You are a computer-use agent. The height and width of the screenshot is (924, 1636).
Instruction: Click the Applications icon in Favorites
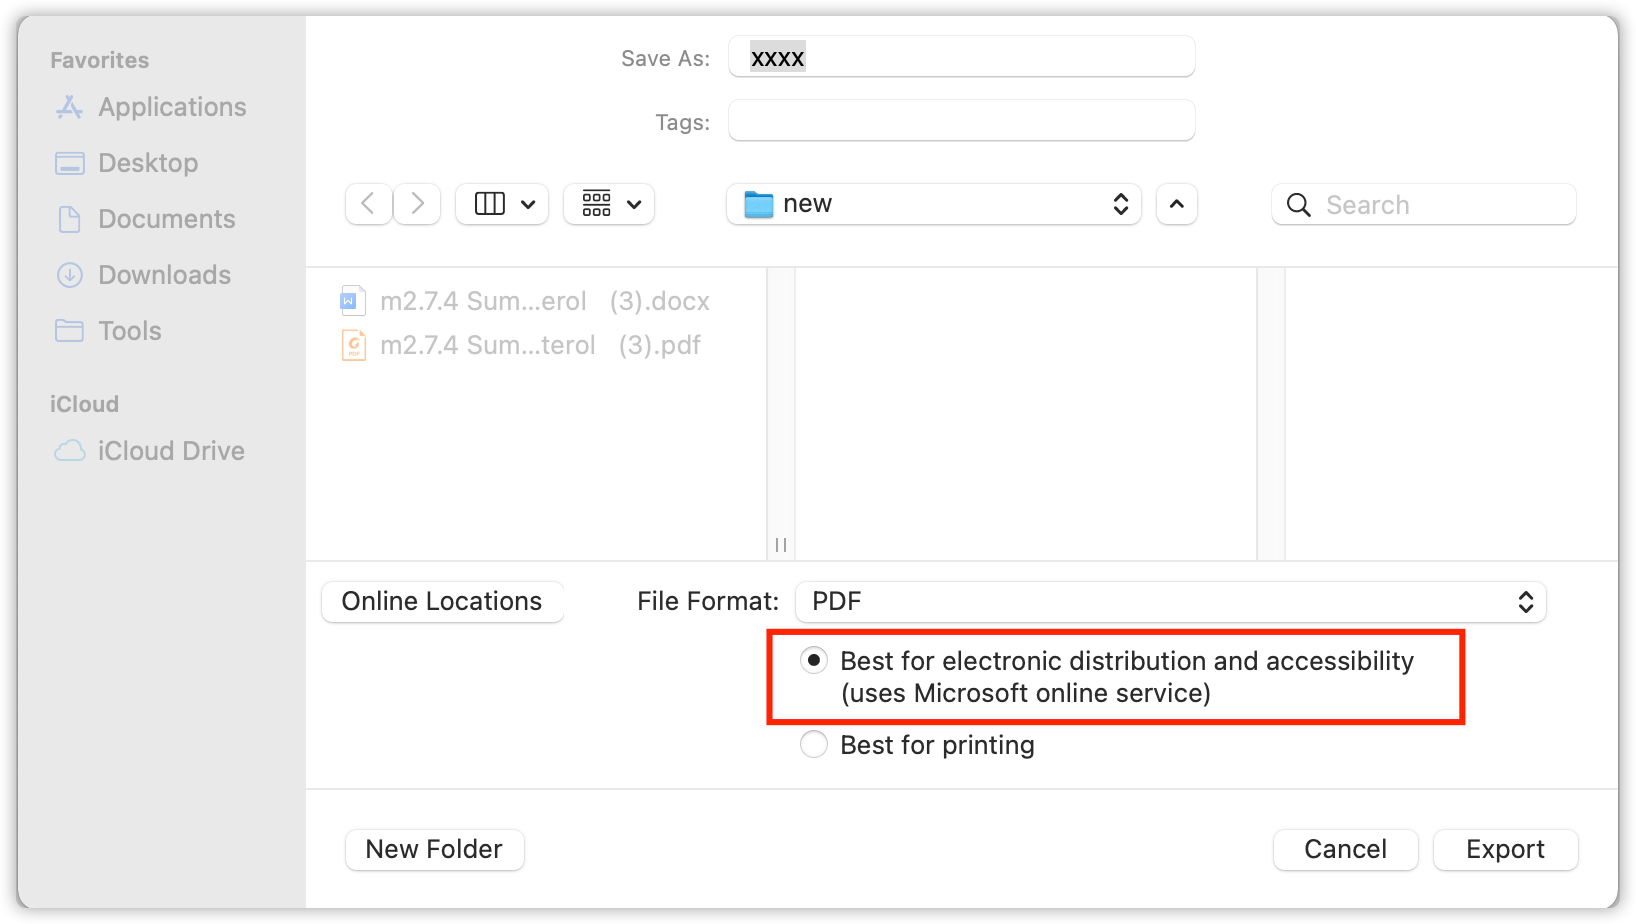[69, 107]
